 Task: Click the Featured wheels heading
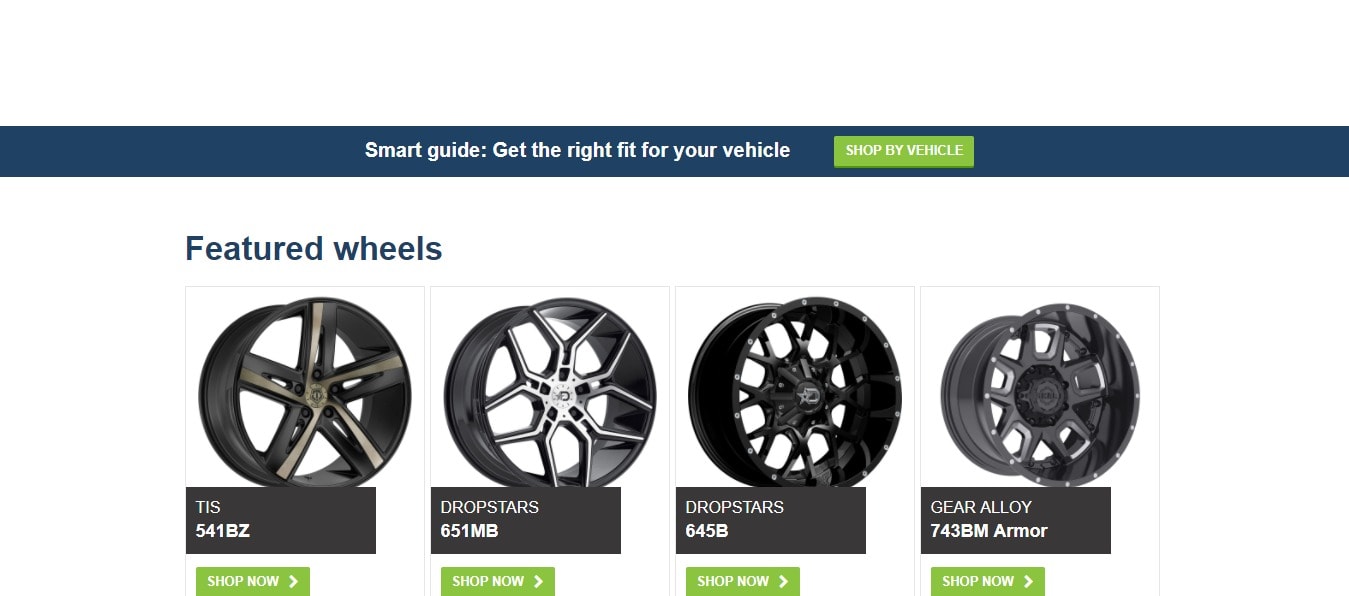tap(314, 248)
